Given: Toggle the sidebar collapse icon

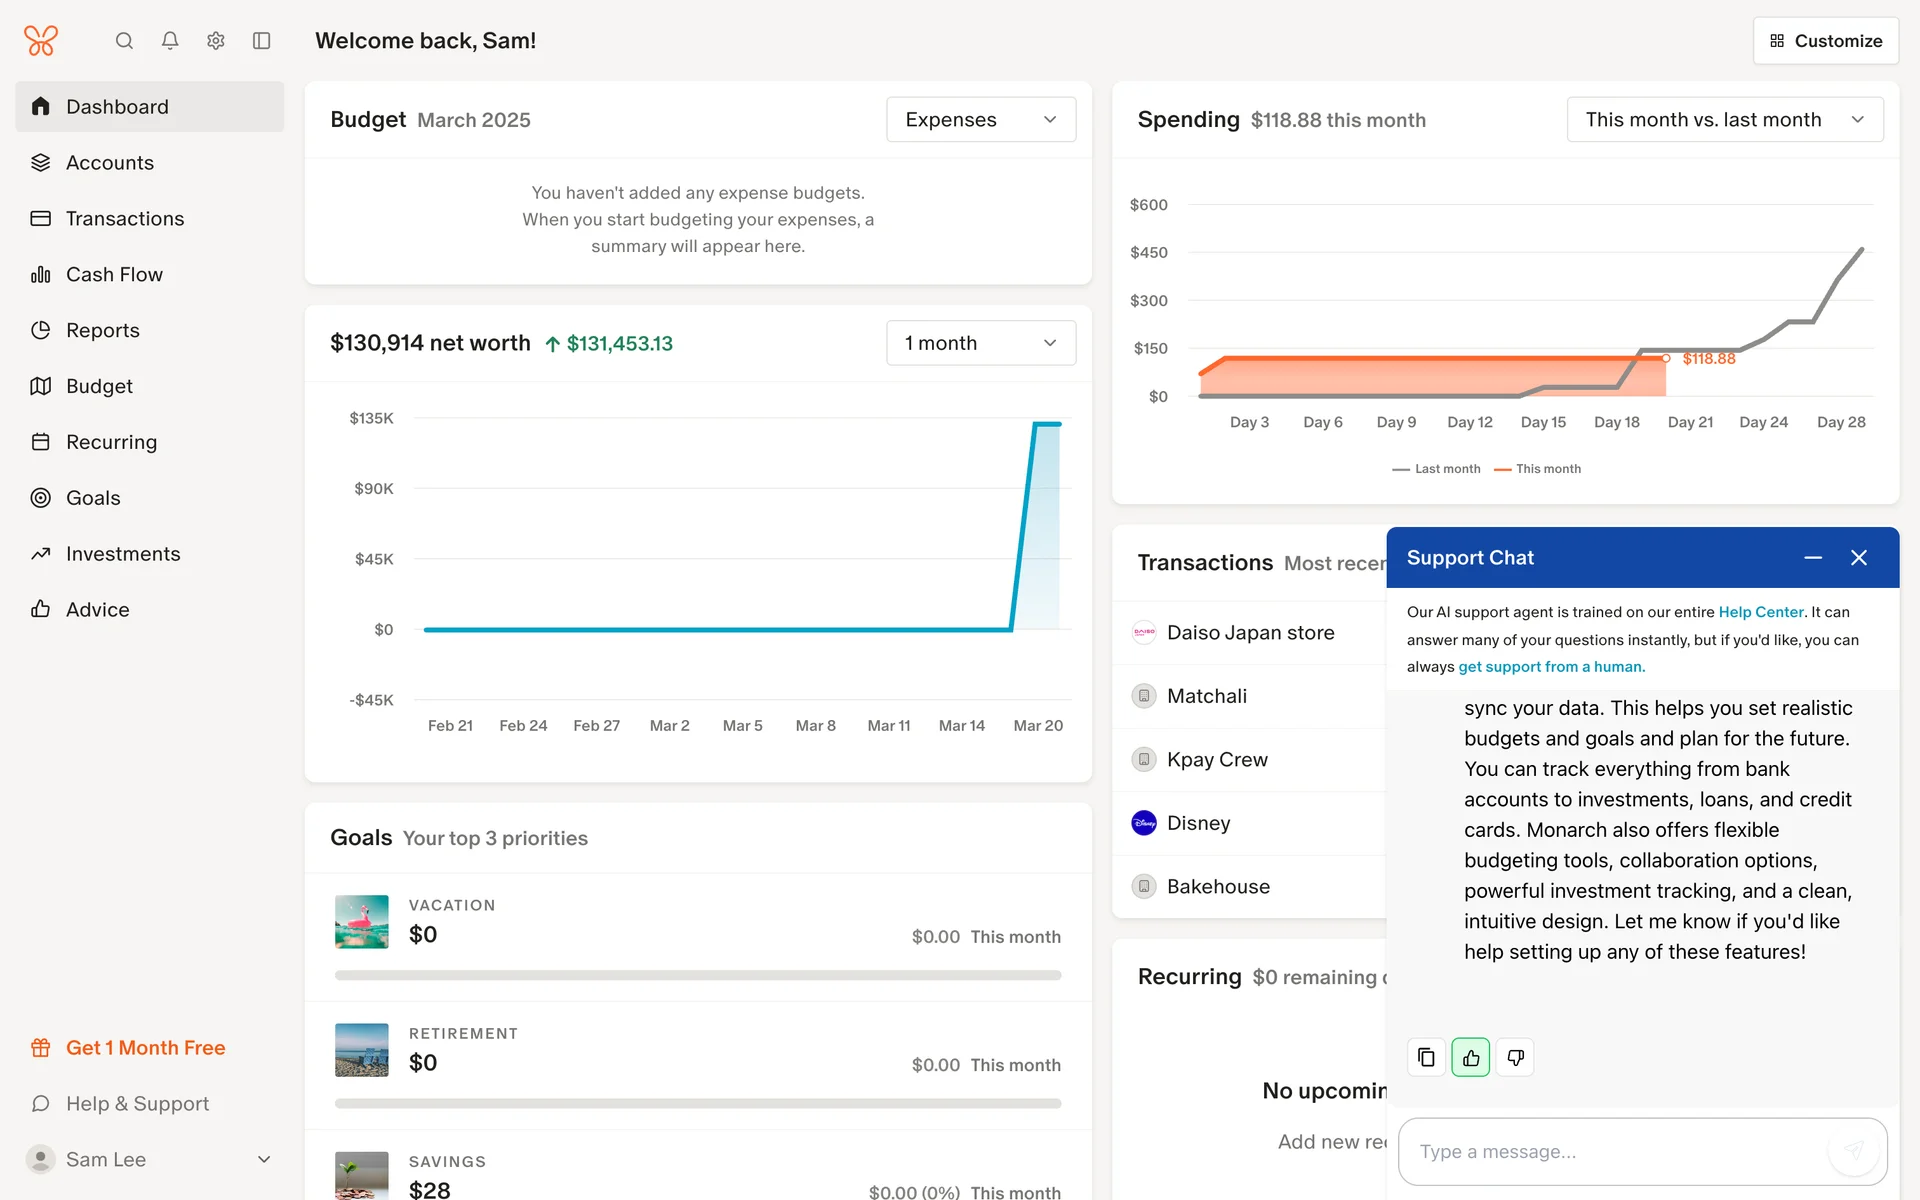Looking at the screenshot, I should coord(262,41).
